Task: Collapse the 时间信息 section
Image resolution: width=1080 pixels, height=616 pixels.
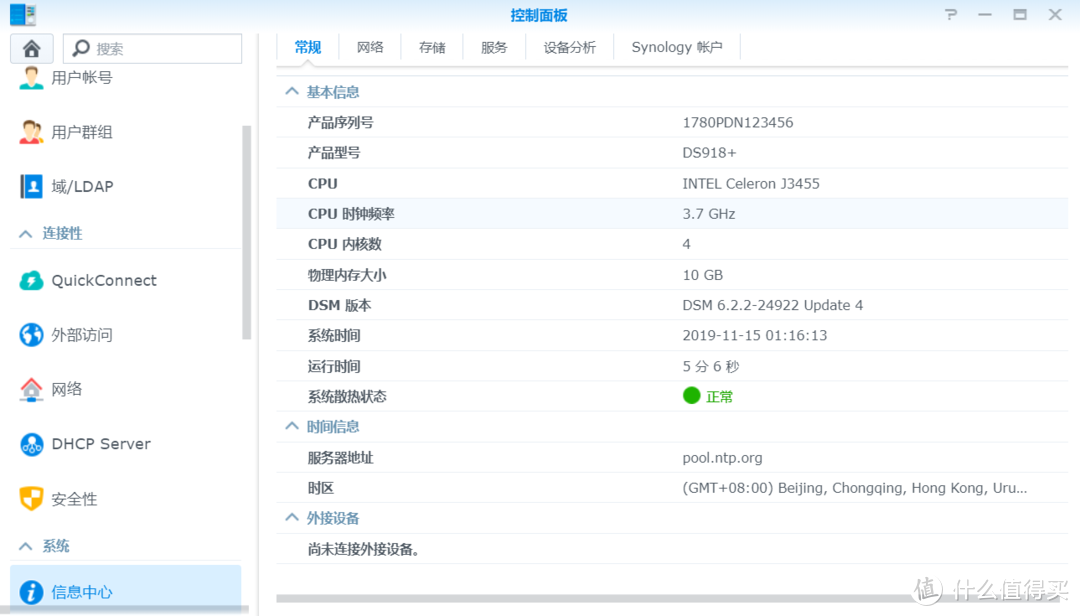Action: [290, 426]
